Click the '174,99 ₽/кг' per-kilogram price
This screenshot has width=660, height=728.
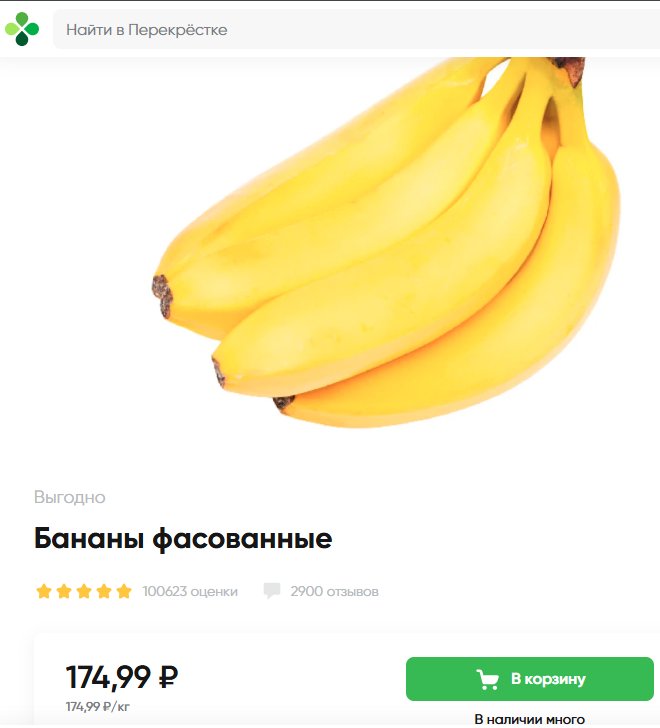(x=97, y=707)
